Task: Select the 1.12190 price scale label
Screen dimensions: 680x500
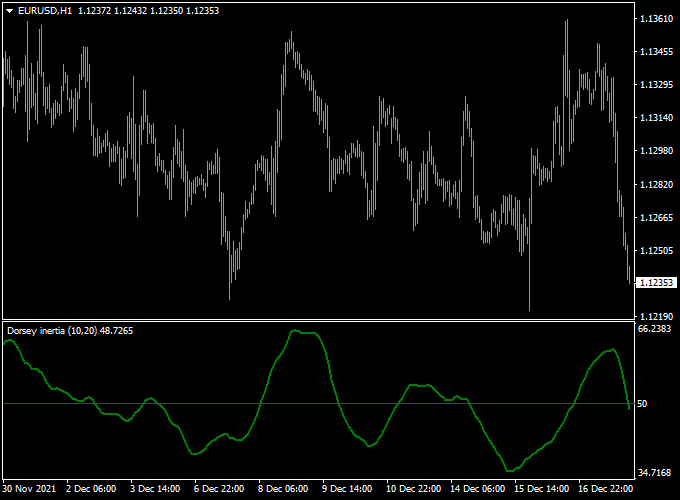Action: coord(657,316)
